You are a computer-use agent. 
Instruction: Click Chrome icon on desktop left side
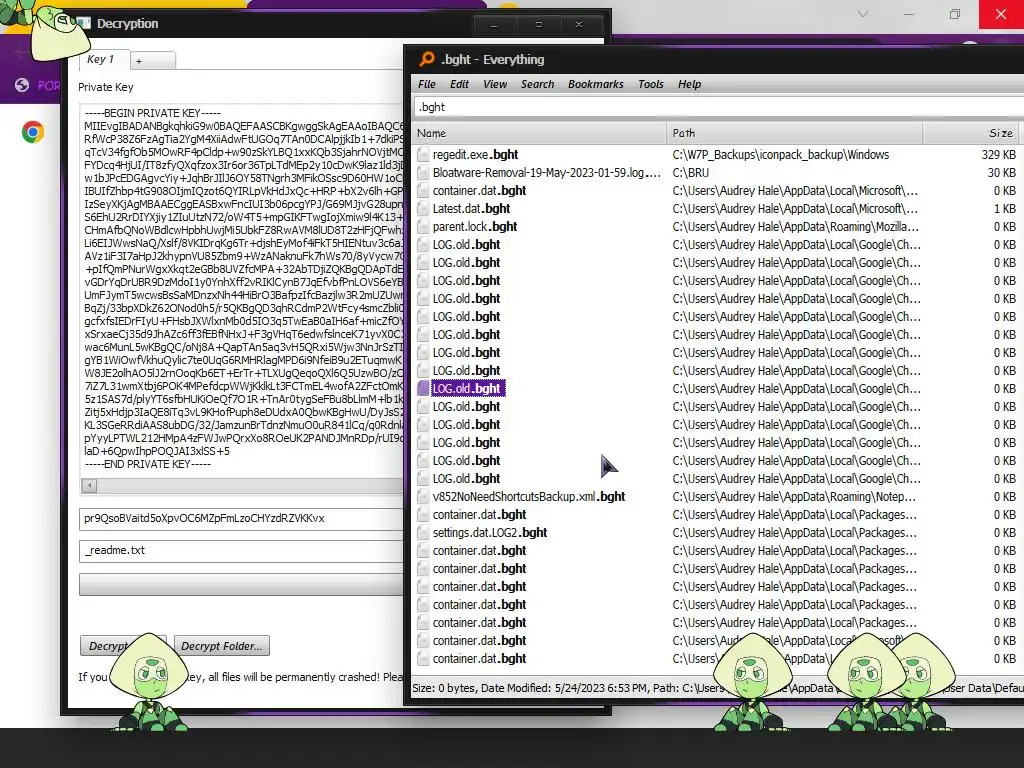33,132
